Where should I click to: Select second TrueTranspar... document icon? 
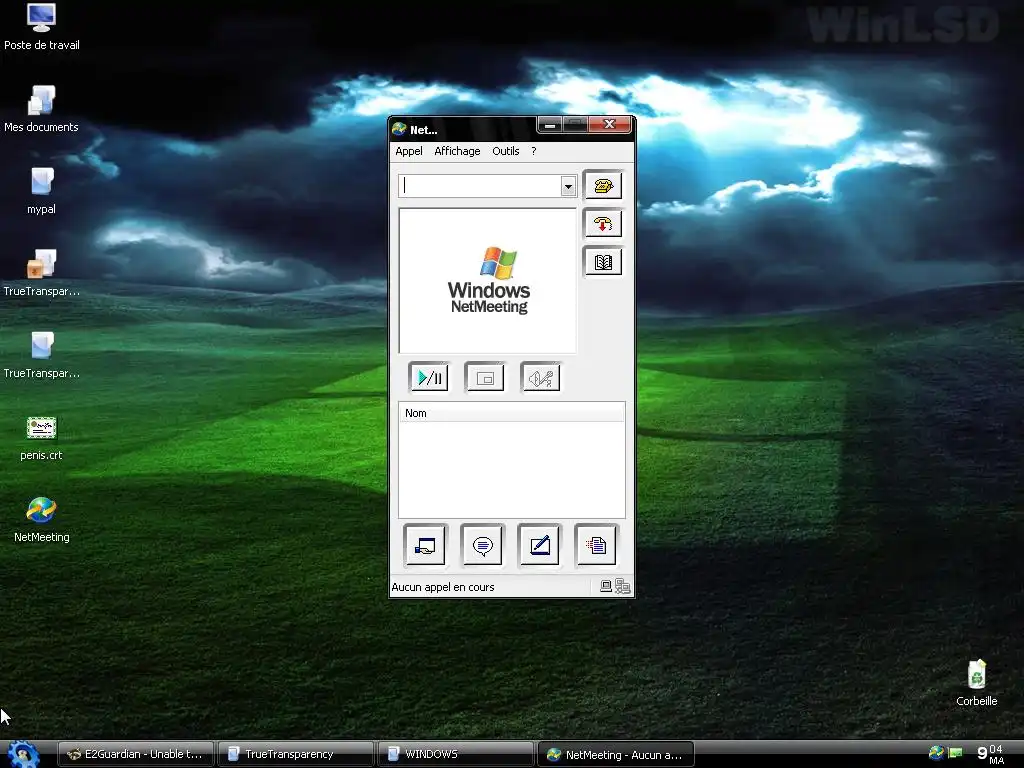41,355
